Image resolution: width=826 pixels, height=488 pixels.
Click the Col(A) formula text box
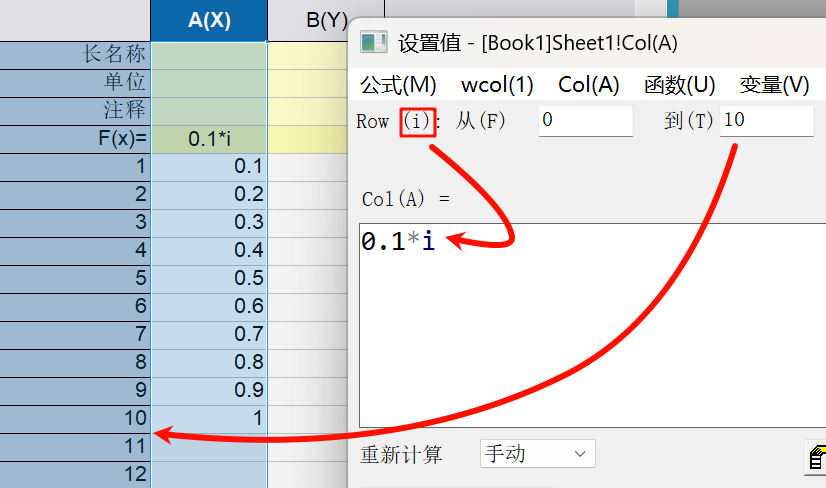[x=593, y=325]
